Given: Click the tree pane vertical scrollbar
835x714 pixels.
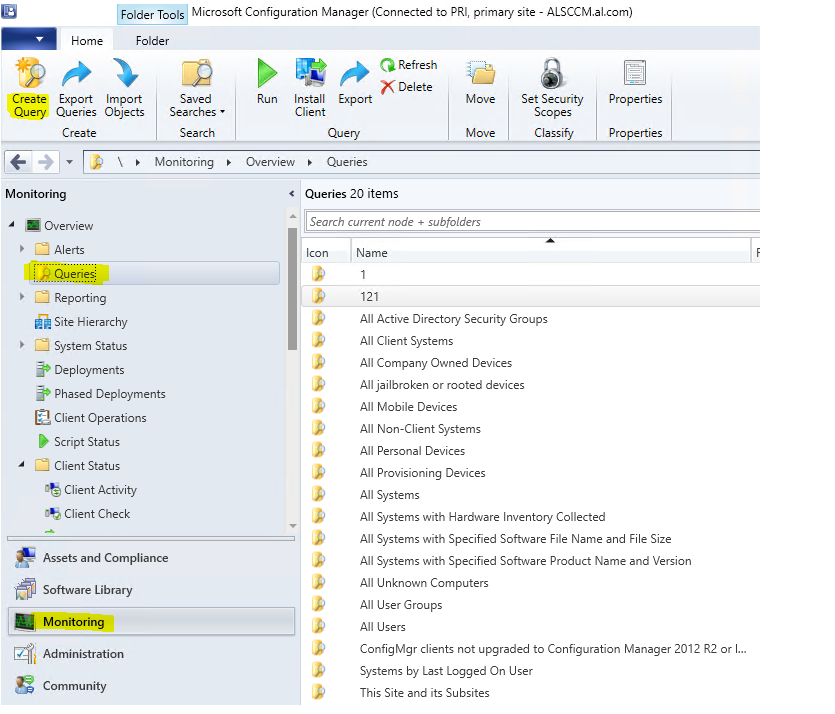Looking at the screenshot, I should (x=292, y=289).
